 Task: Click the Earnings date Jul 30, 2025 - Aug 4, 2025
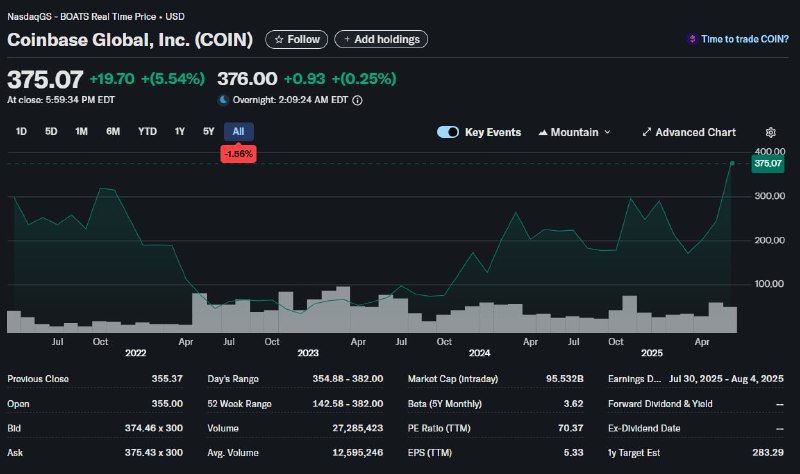click(726, 379)
